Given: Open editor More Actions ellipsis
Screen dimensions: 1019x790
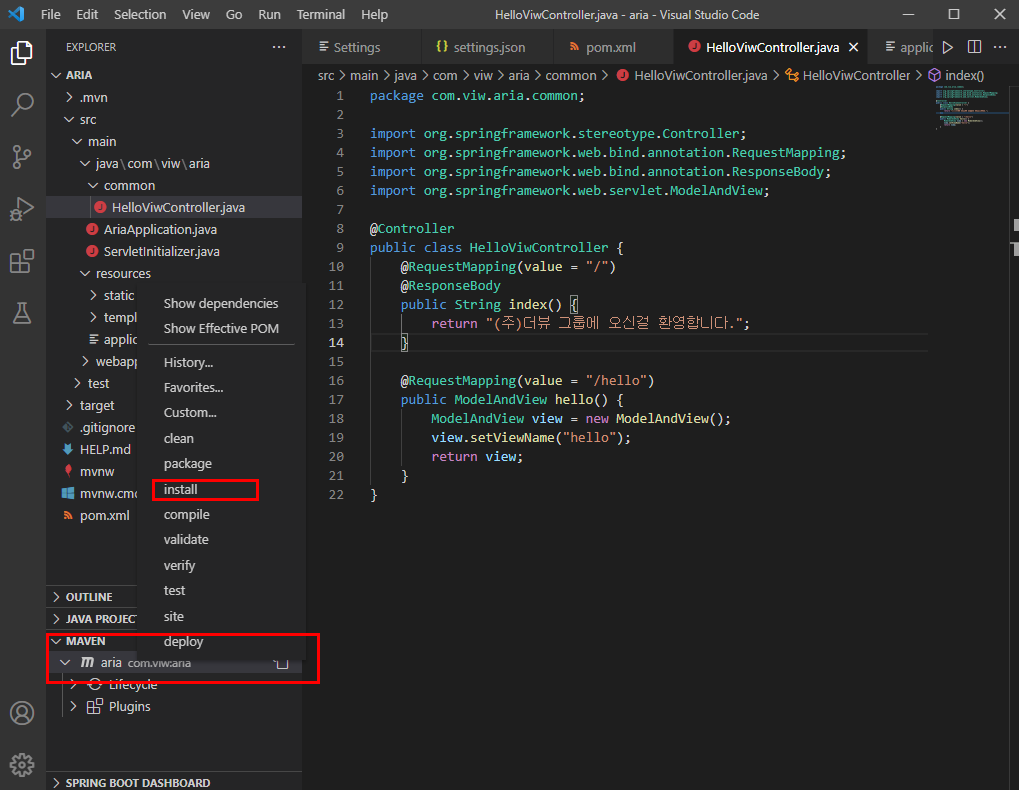Looking at the screenshot, I should click(1000, 47).
